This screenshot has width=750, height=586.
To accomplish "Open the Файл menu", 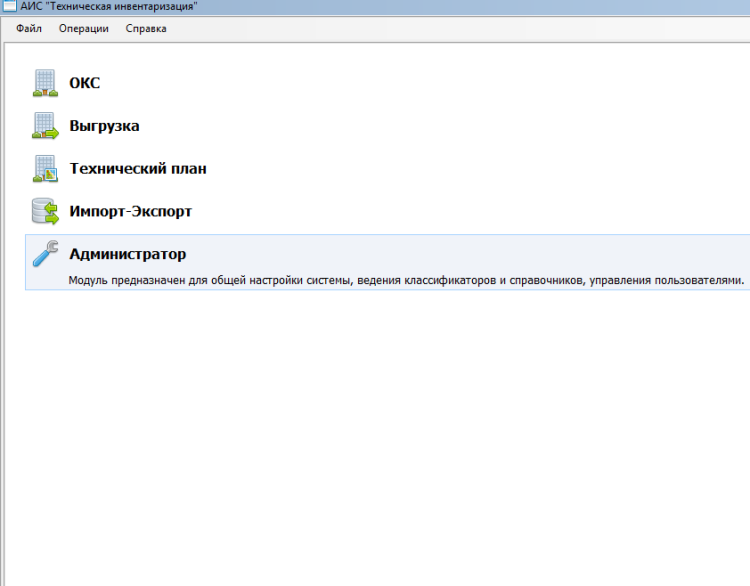I will coord(29,28).
